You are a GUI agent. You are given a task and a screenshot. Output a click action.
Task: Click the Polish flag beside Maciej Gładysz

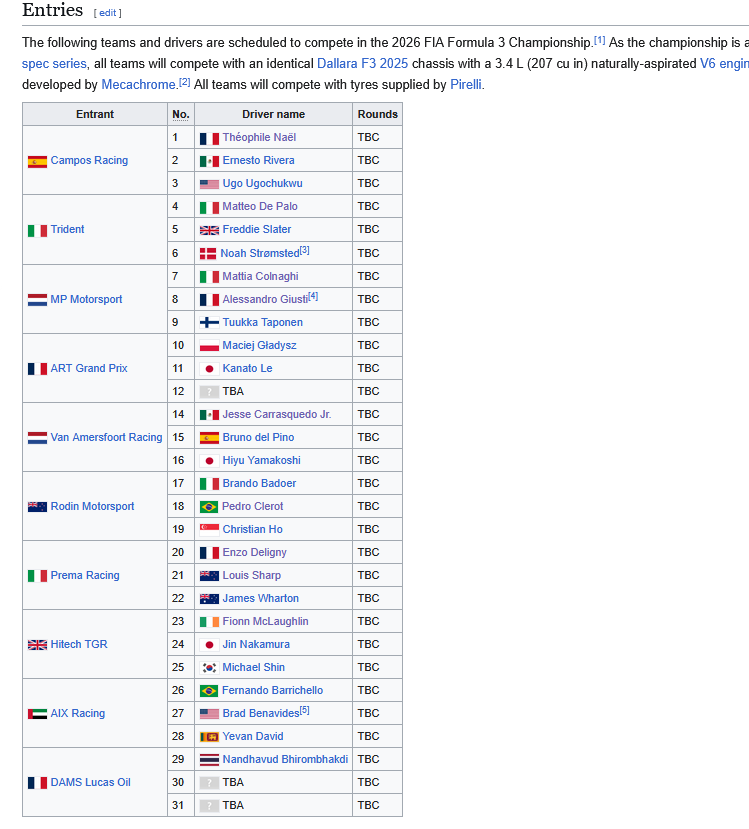click(209, 346)
